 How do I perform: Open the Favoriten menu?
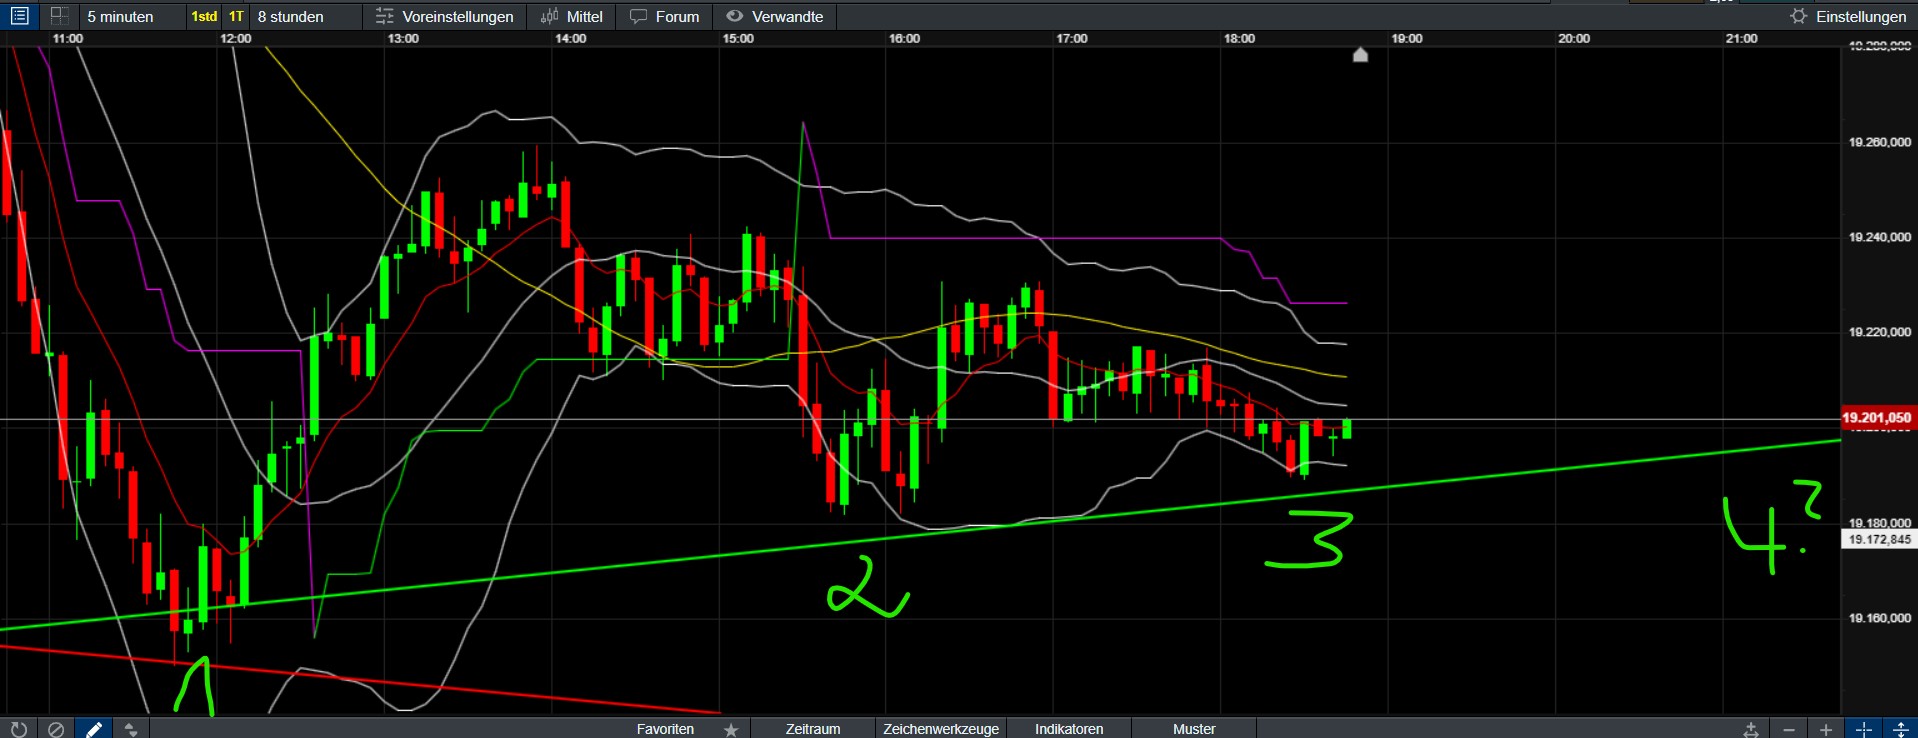tap(665, 729)
